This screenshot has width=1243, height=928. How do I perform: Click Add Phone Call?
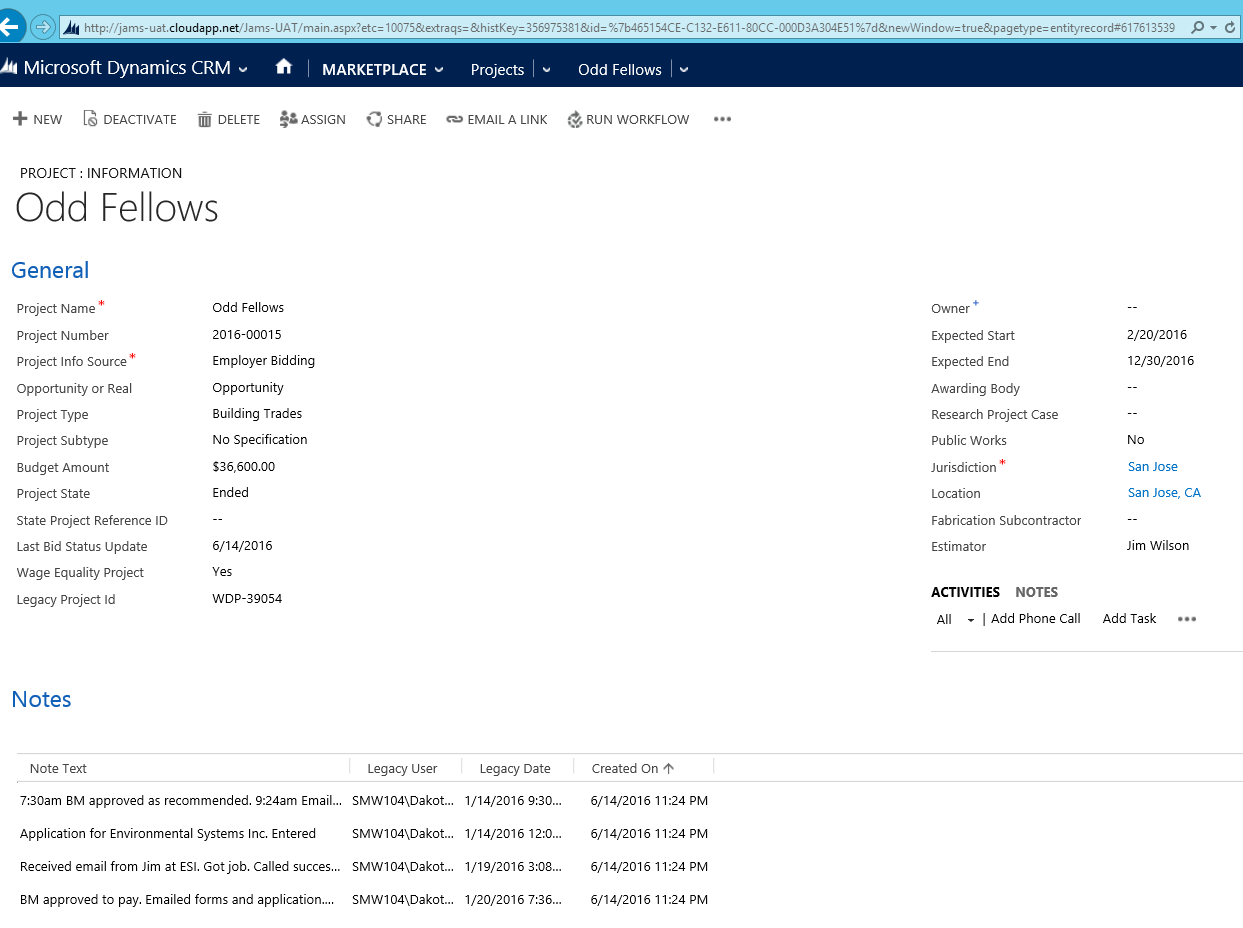(1036, 618)
